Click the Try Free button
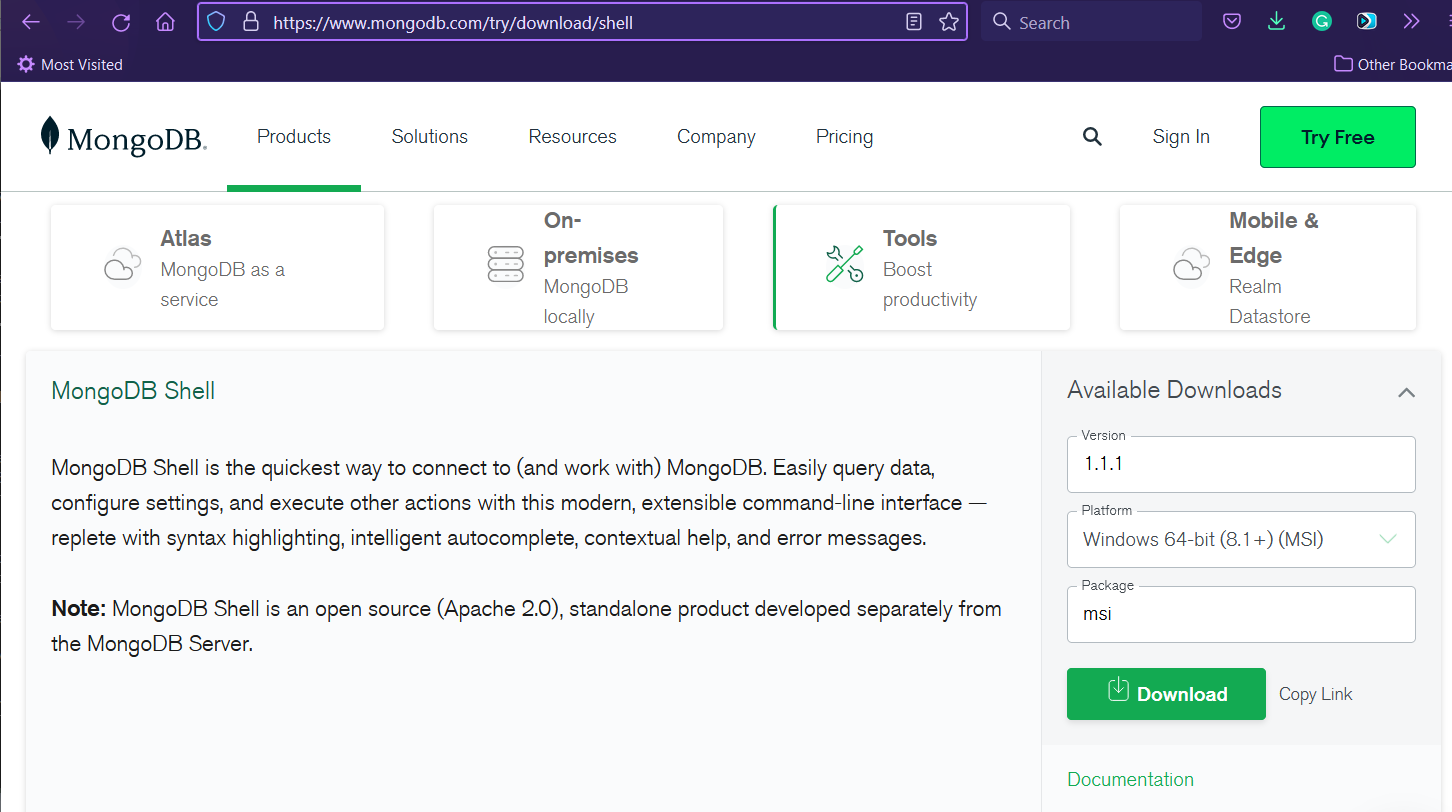The height and width of the screenshot is (812, 1452). tap(1338, 137)
